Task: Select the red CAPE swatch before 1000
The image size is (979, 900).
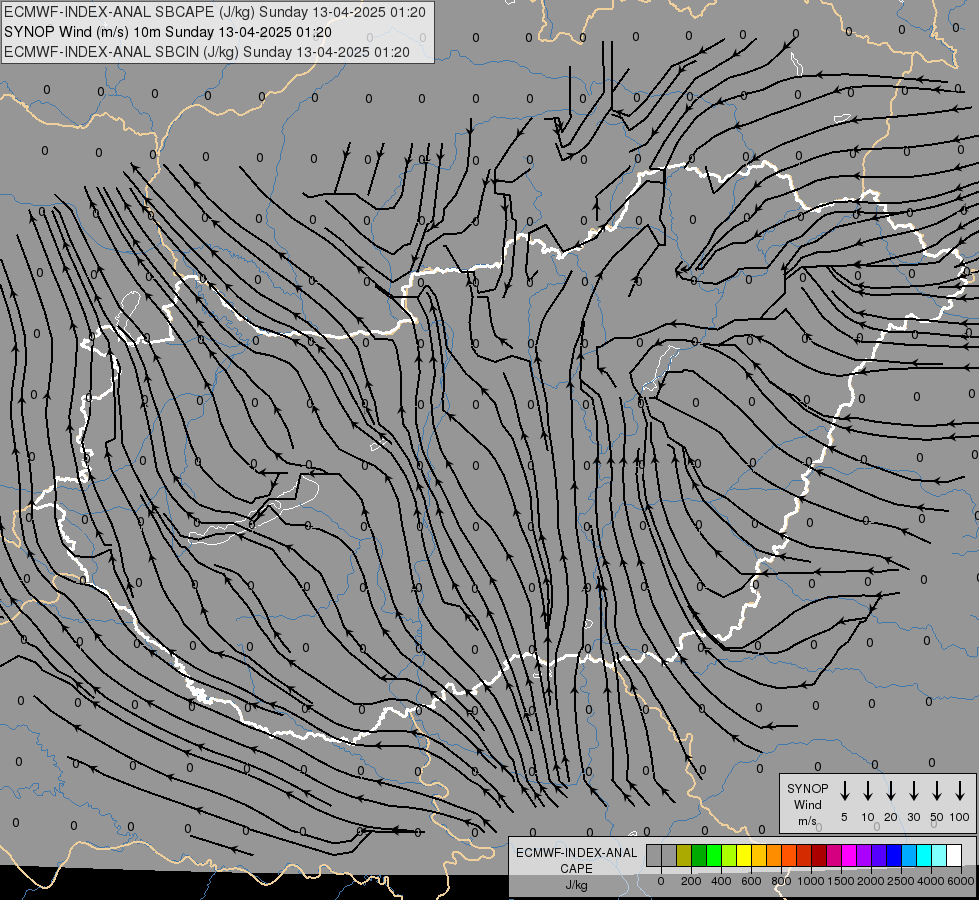Action: pos(804,855)
